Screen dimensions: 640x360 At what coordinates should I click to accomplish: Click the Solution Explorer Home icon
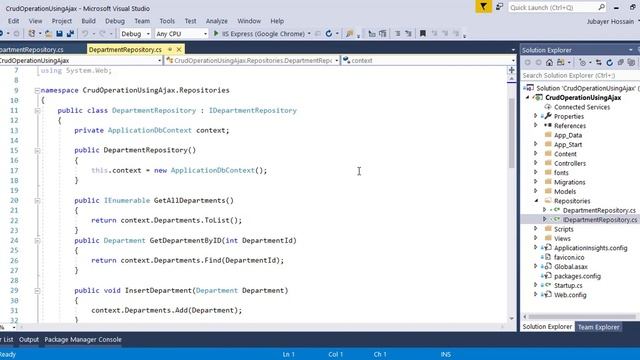tap(549, 62)
